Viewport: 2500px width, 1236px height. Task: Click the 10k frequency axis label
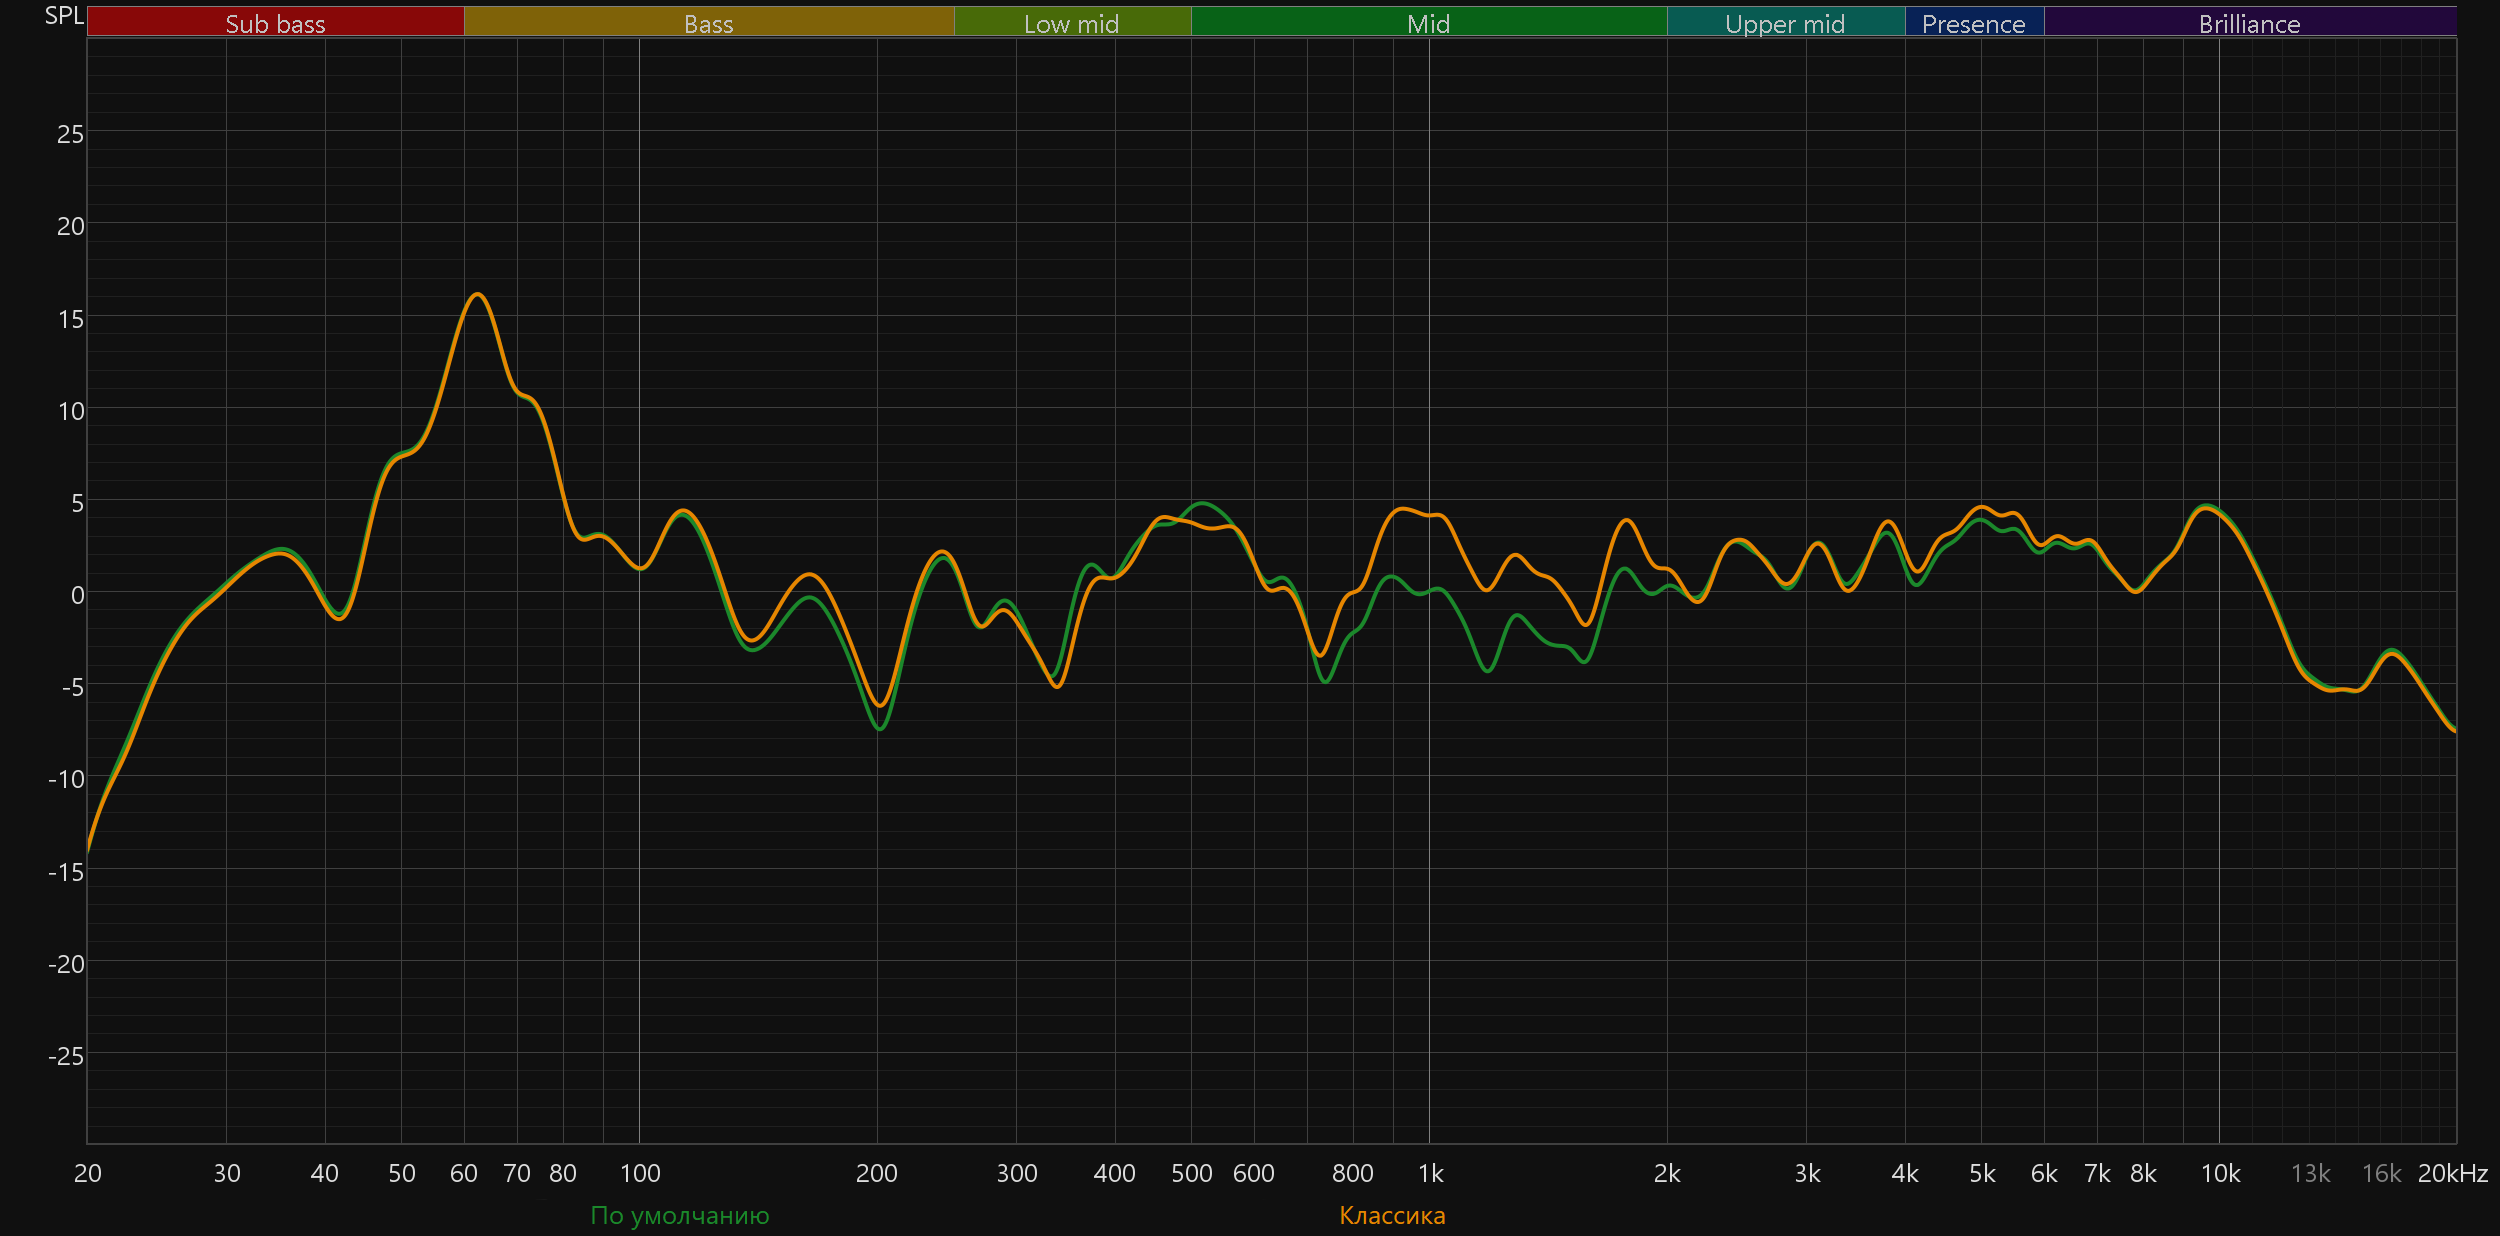tap(2220, 1173)
